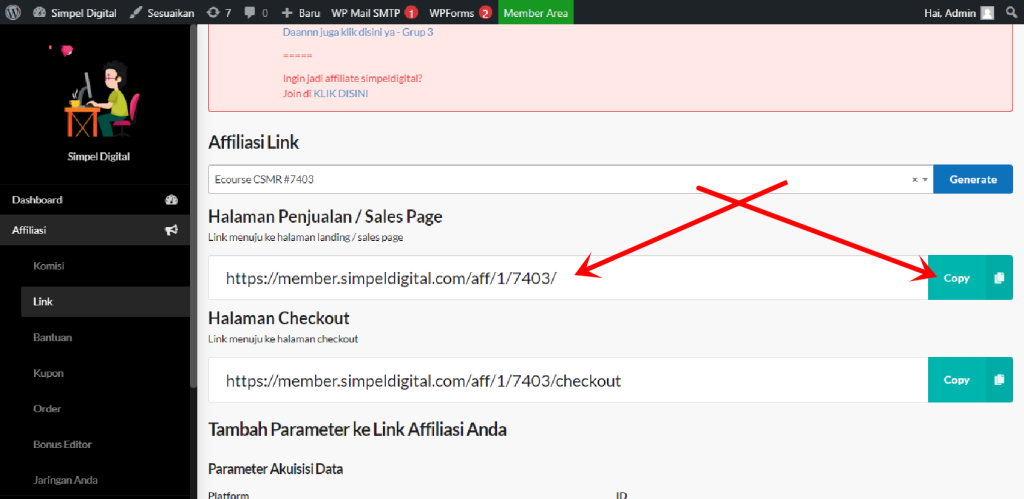Click the Affiliasi Link heading
Screen dimensions: 1024x499
[x=253, y=142]
